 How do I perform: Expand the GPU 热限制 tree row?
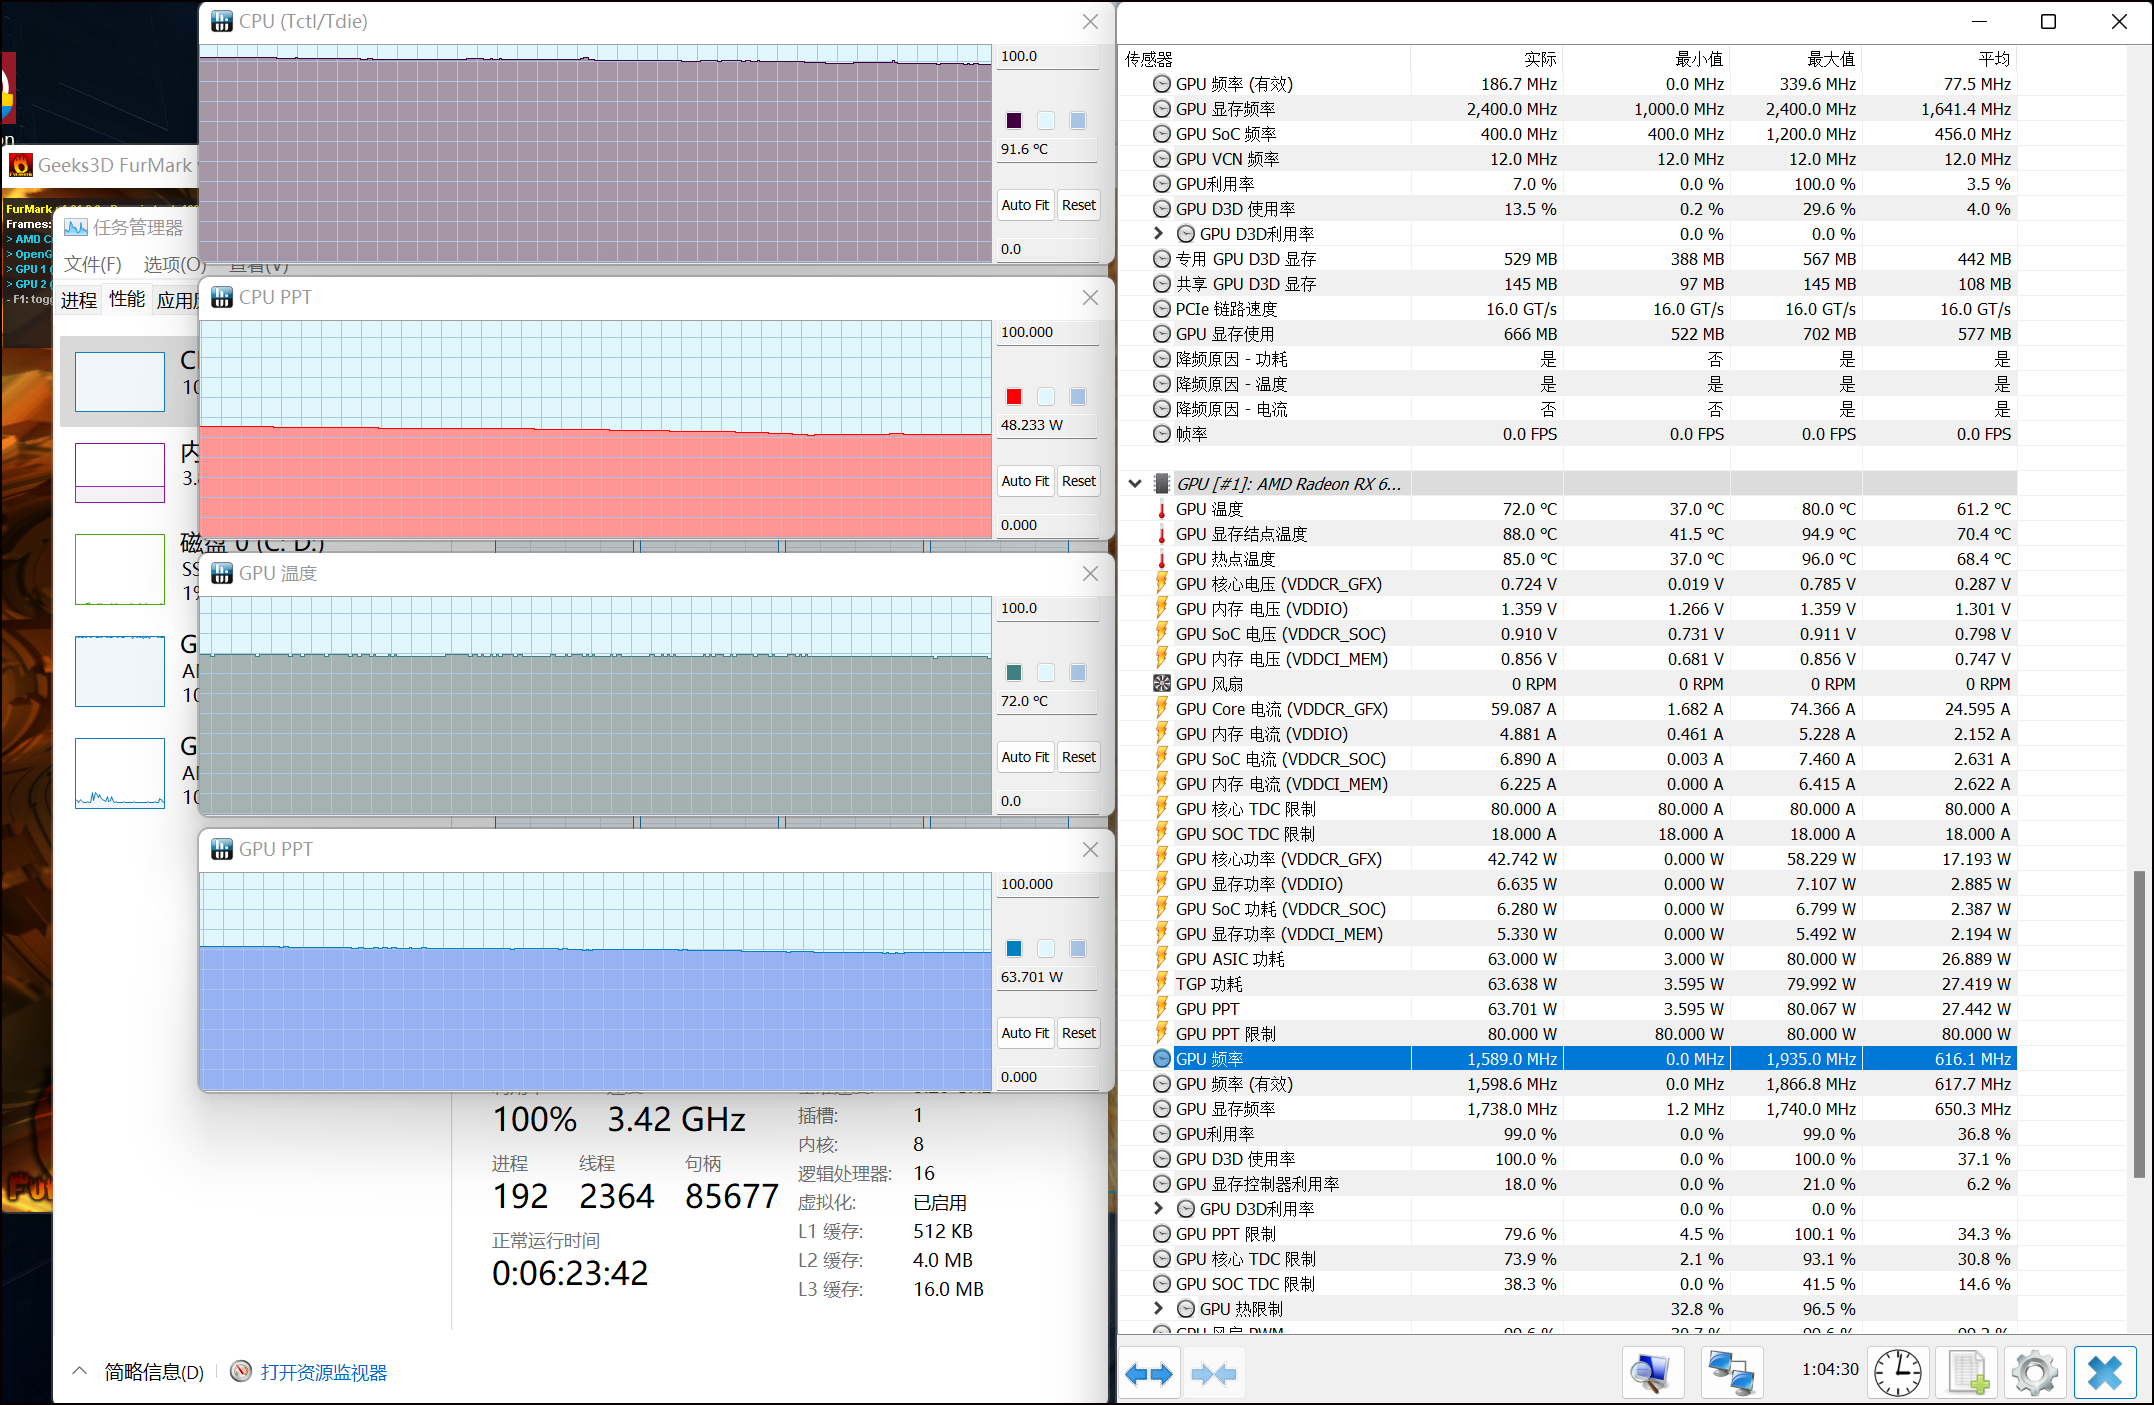click(x=1158, y=1308)
